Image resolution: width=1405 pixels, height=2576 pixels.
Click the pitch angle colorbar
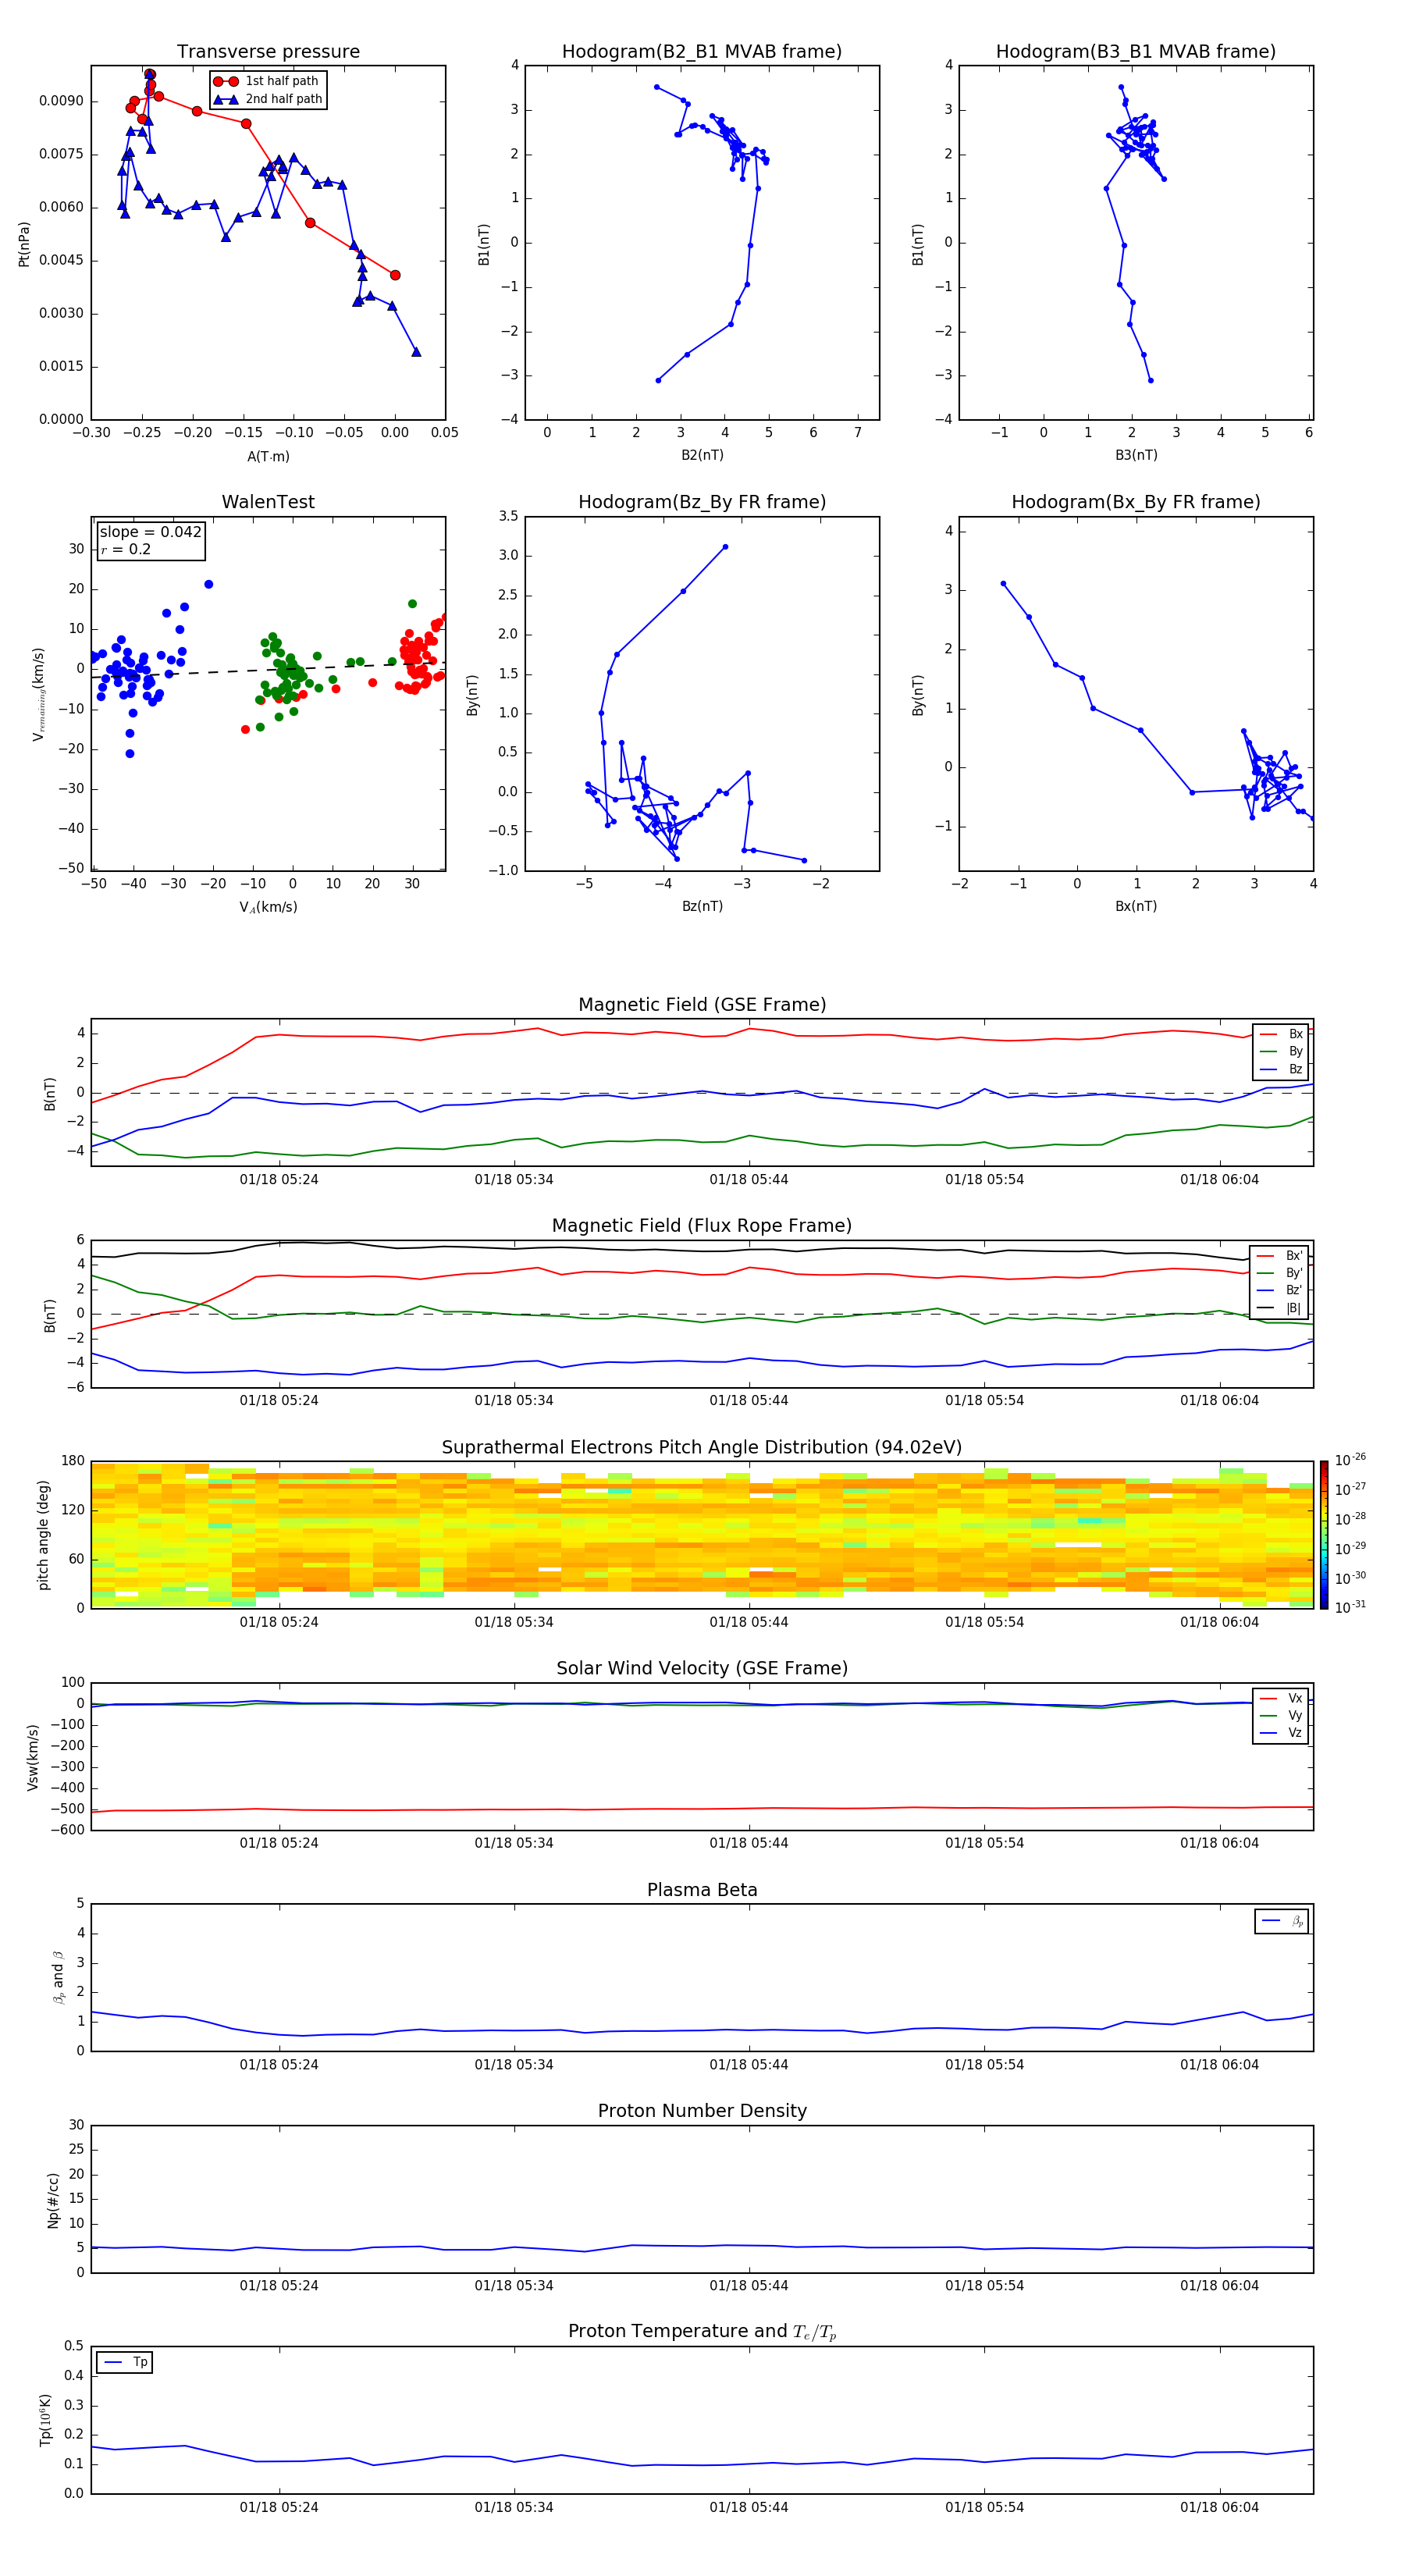click(1324, 1535)
